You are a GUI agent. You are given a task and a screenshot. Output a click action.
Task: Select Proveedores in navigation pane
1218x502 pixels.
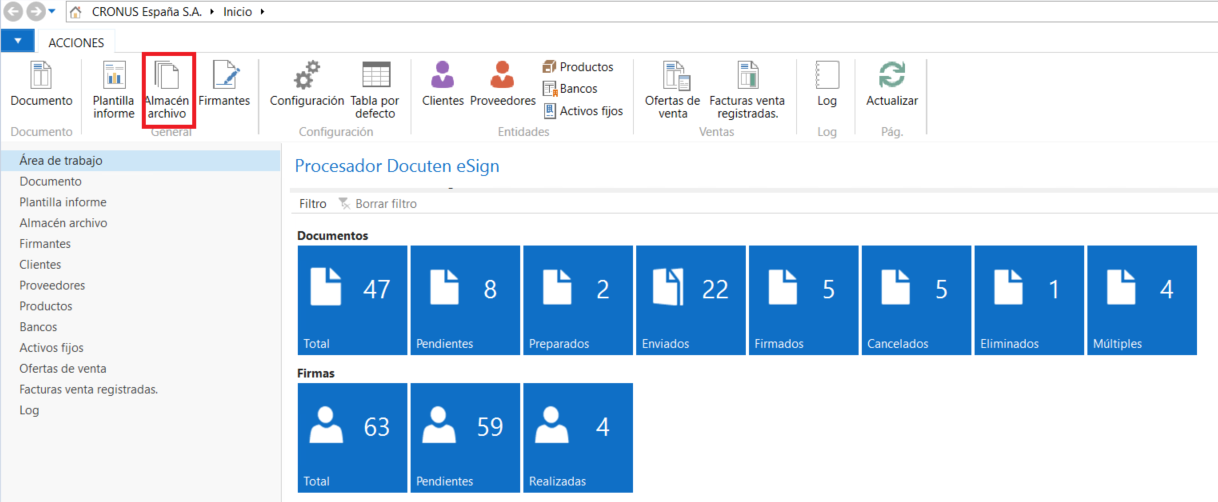[x=140, y=286]
